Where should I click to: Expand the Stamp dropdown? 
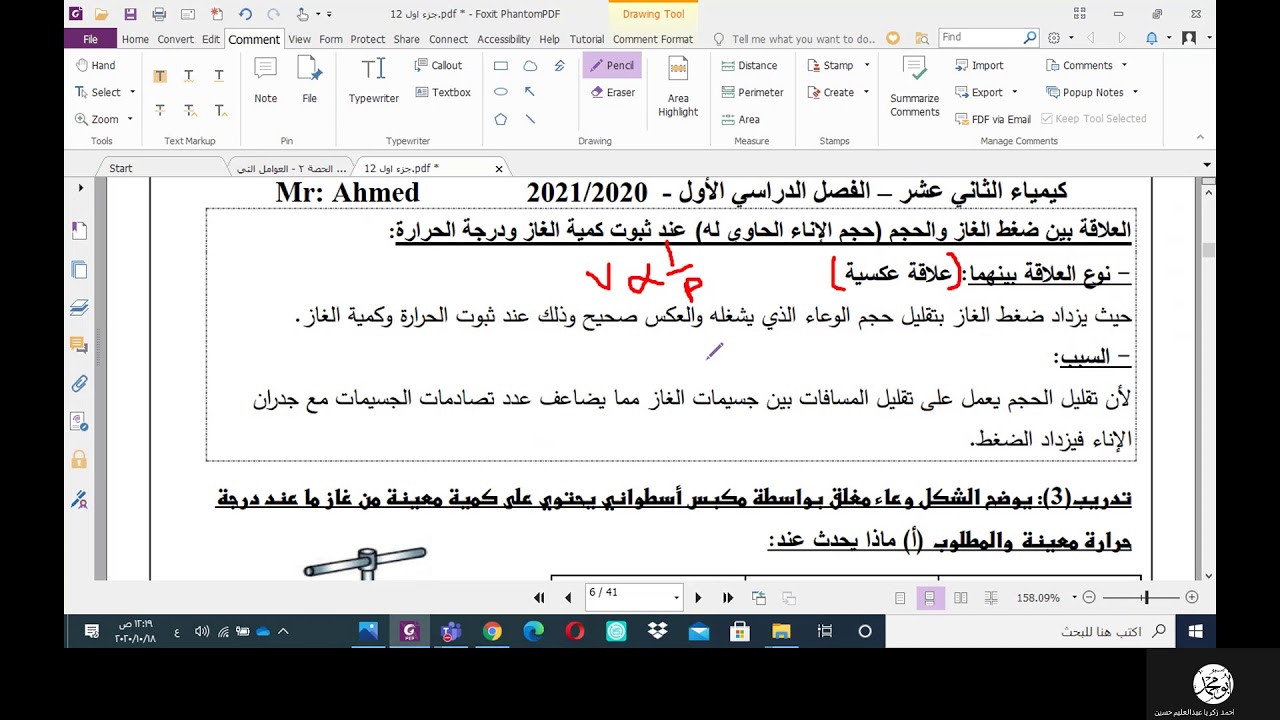[867, 65]
